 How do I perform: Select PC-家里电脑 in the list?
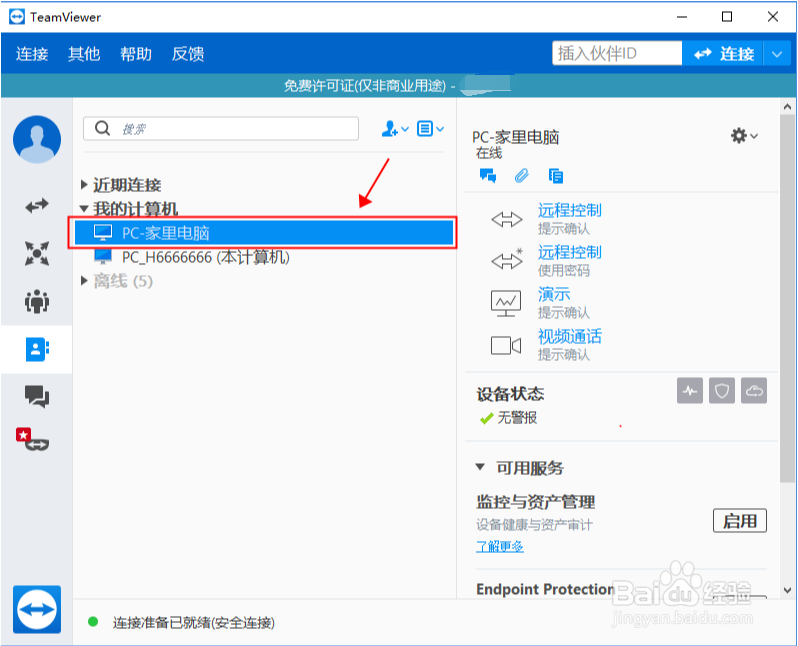[x=264, y=233]
